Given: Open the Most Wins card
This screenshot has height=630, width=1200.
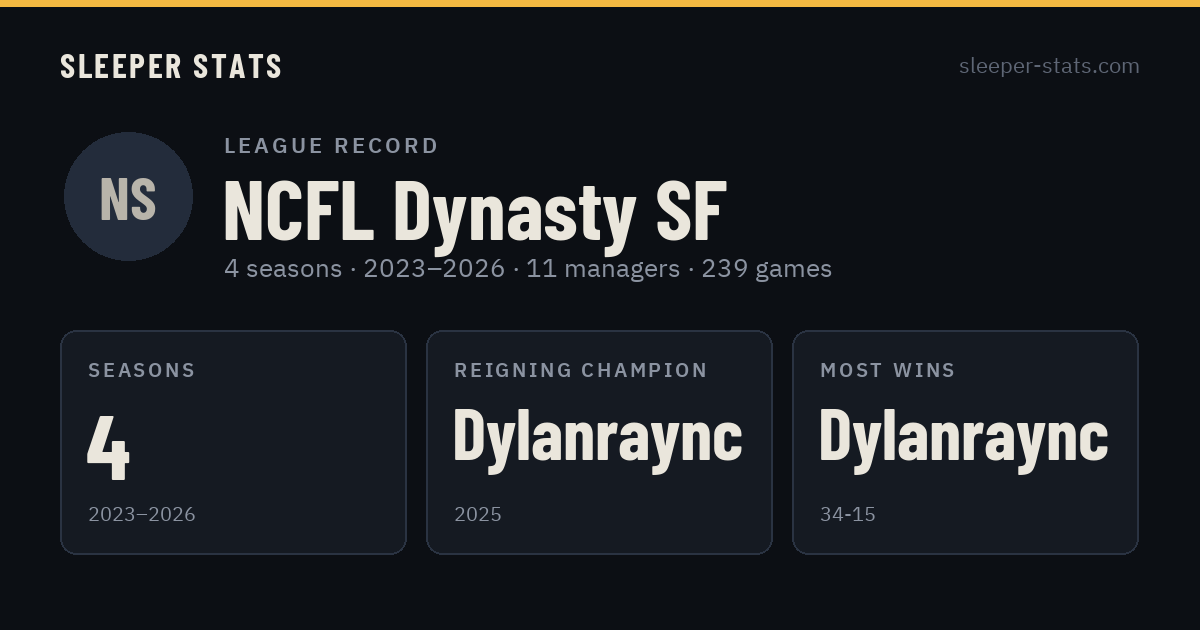Looking at the screenshot, I should point(965,442).
